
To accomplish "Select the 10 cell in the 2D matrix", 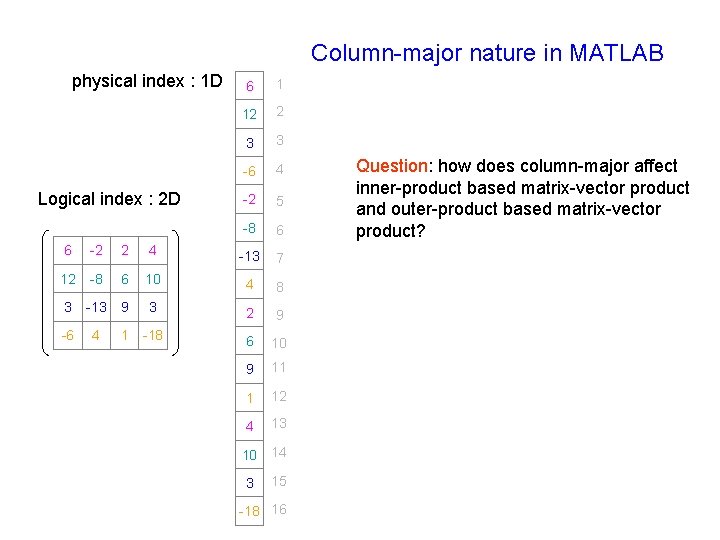I will coord(152,279).
